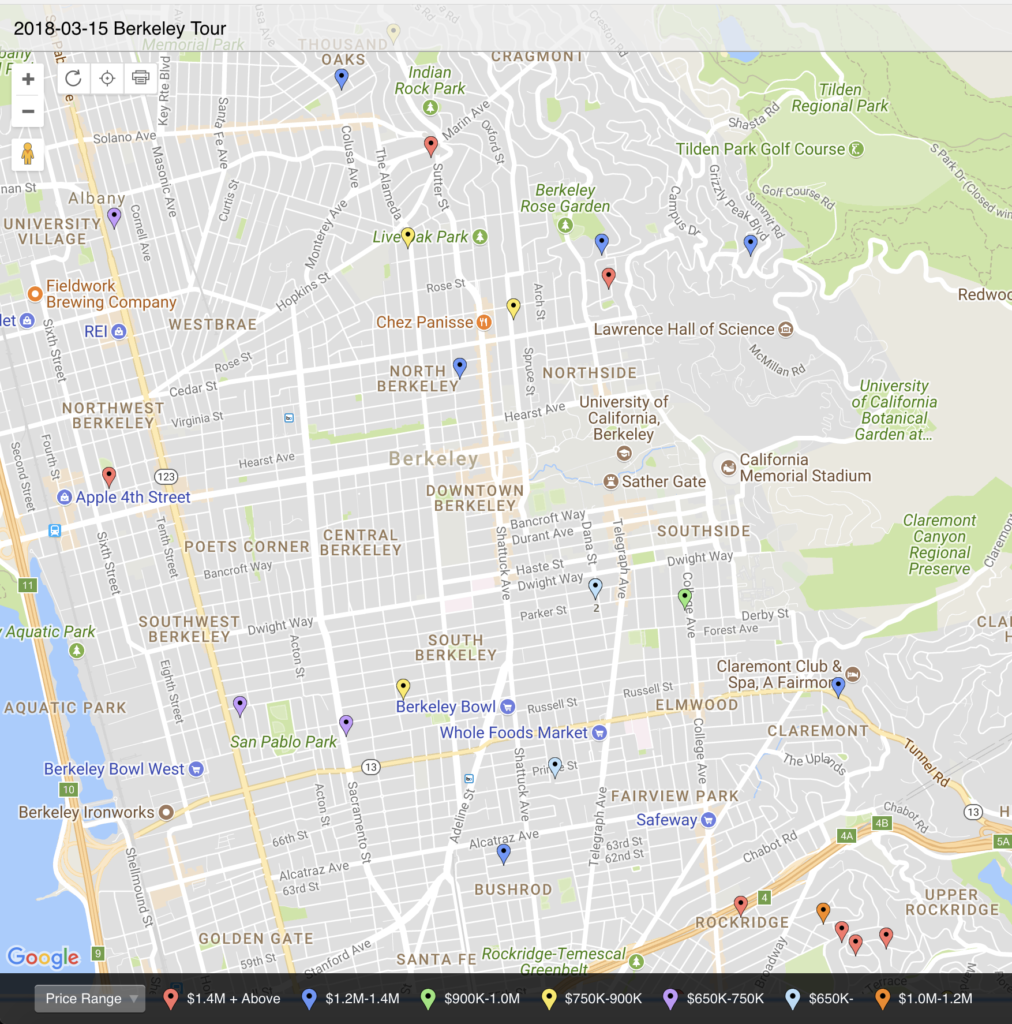Select the Street View pegman
Screen dimensions: 1012x1024
27,155
